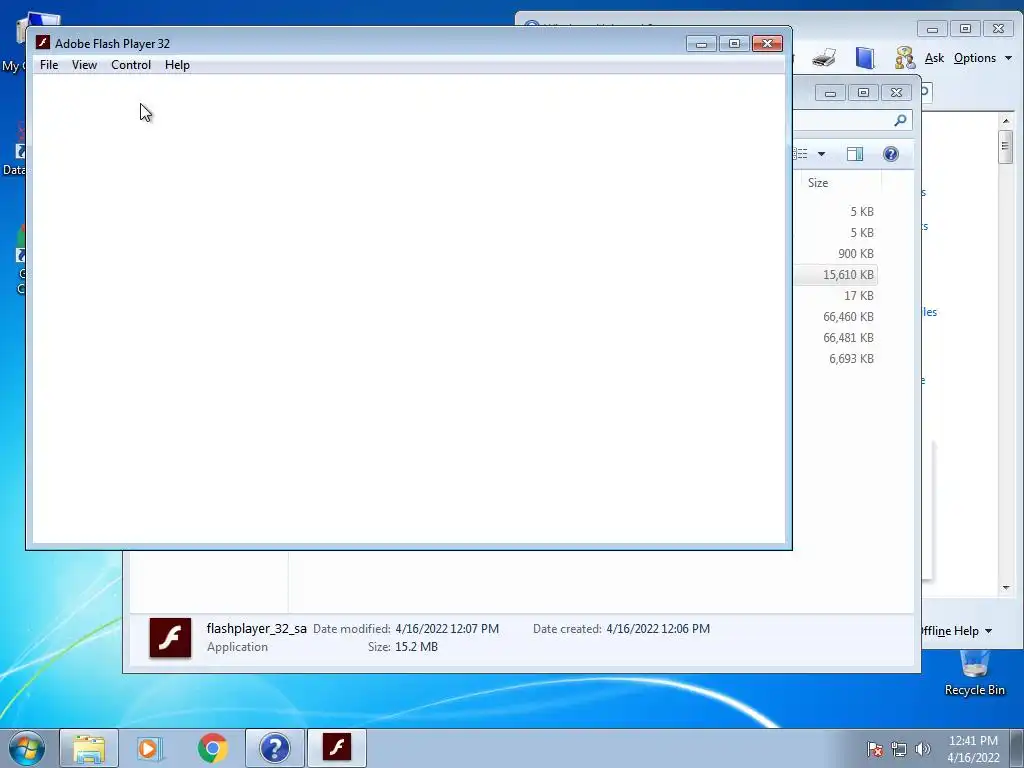Open the Recycle Bin desktop icon
The image size is (1024, 768).
(x=974, y=673)
